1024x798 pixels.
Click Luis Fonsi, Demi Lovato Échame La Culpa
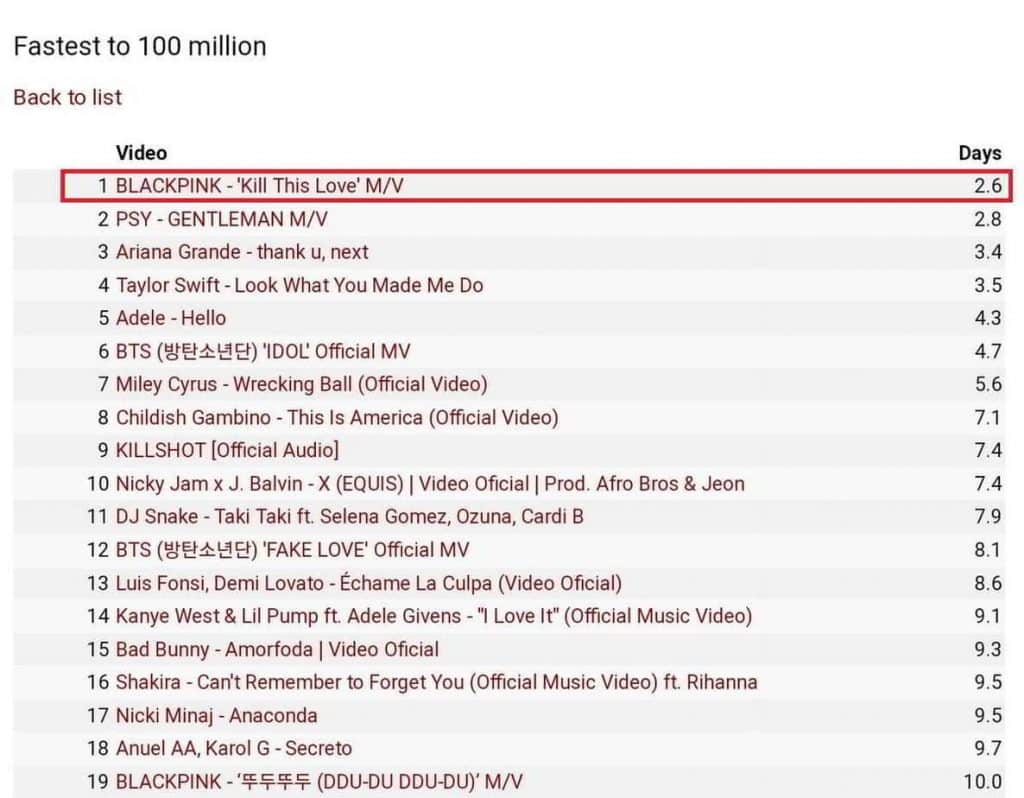368,583
